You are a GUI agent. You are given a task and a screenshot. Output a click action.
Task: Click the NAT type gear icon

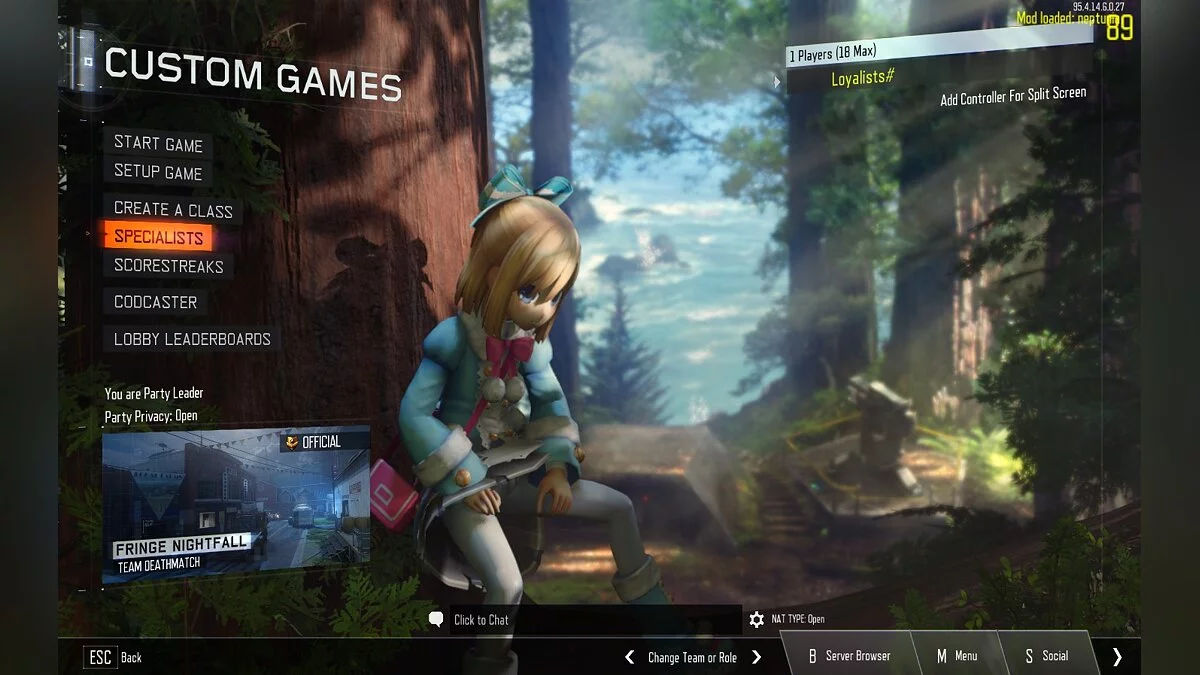point(757,619)
